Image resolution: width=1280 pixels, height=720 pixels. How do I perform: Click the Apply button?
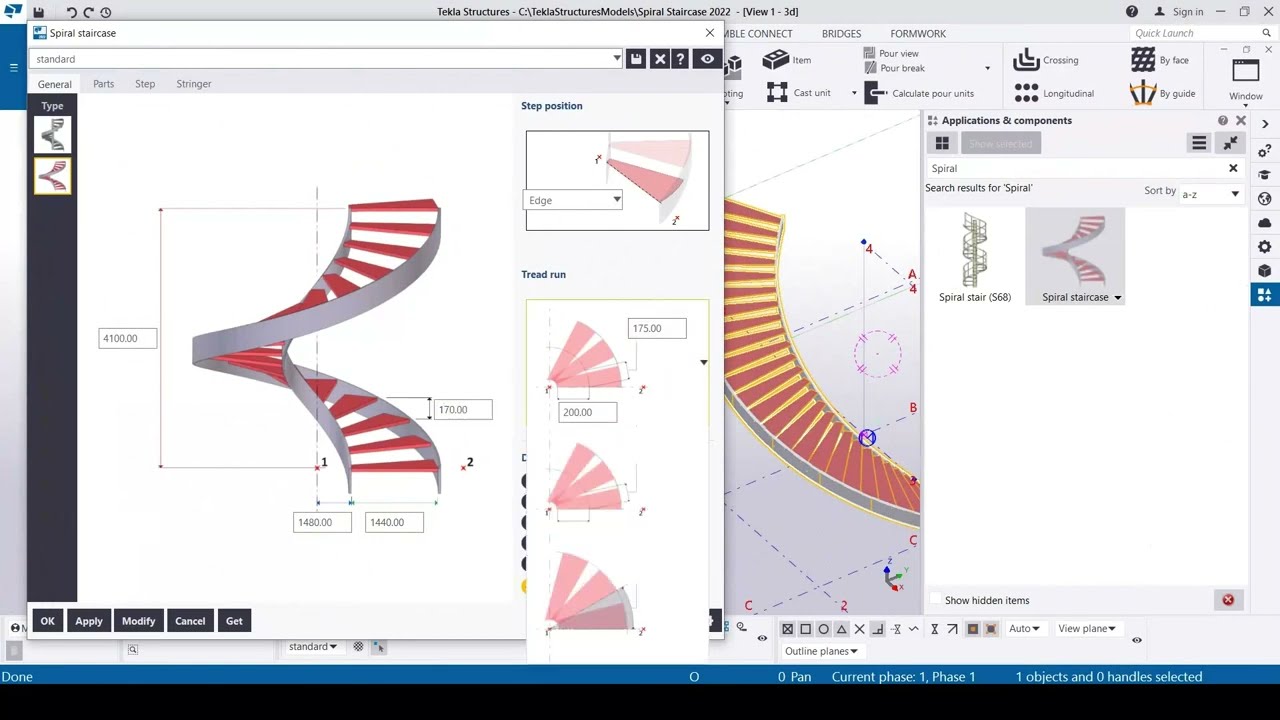[x=89, y=621]
